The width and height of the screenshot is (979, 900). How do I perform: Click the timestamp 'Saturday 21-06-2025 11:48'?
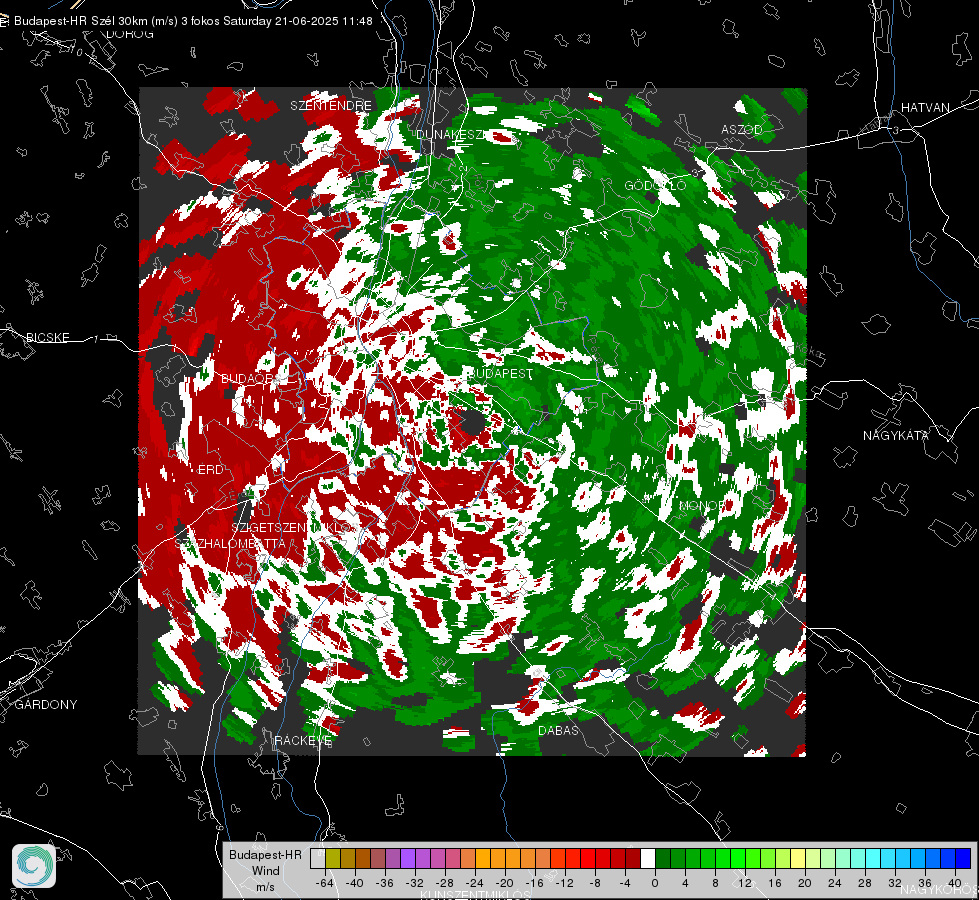298,21
